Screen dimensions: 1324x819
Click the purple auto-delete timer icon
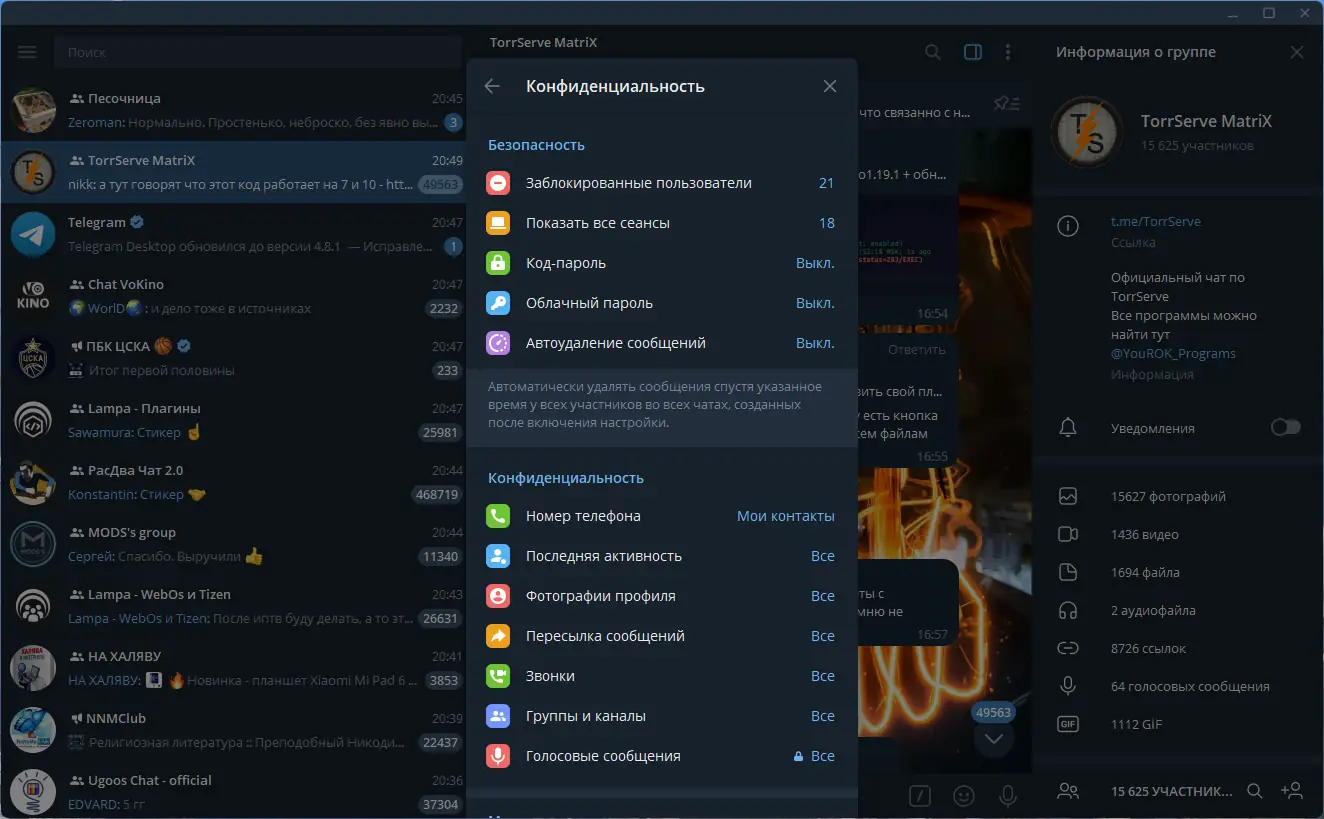point(498,343)
